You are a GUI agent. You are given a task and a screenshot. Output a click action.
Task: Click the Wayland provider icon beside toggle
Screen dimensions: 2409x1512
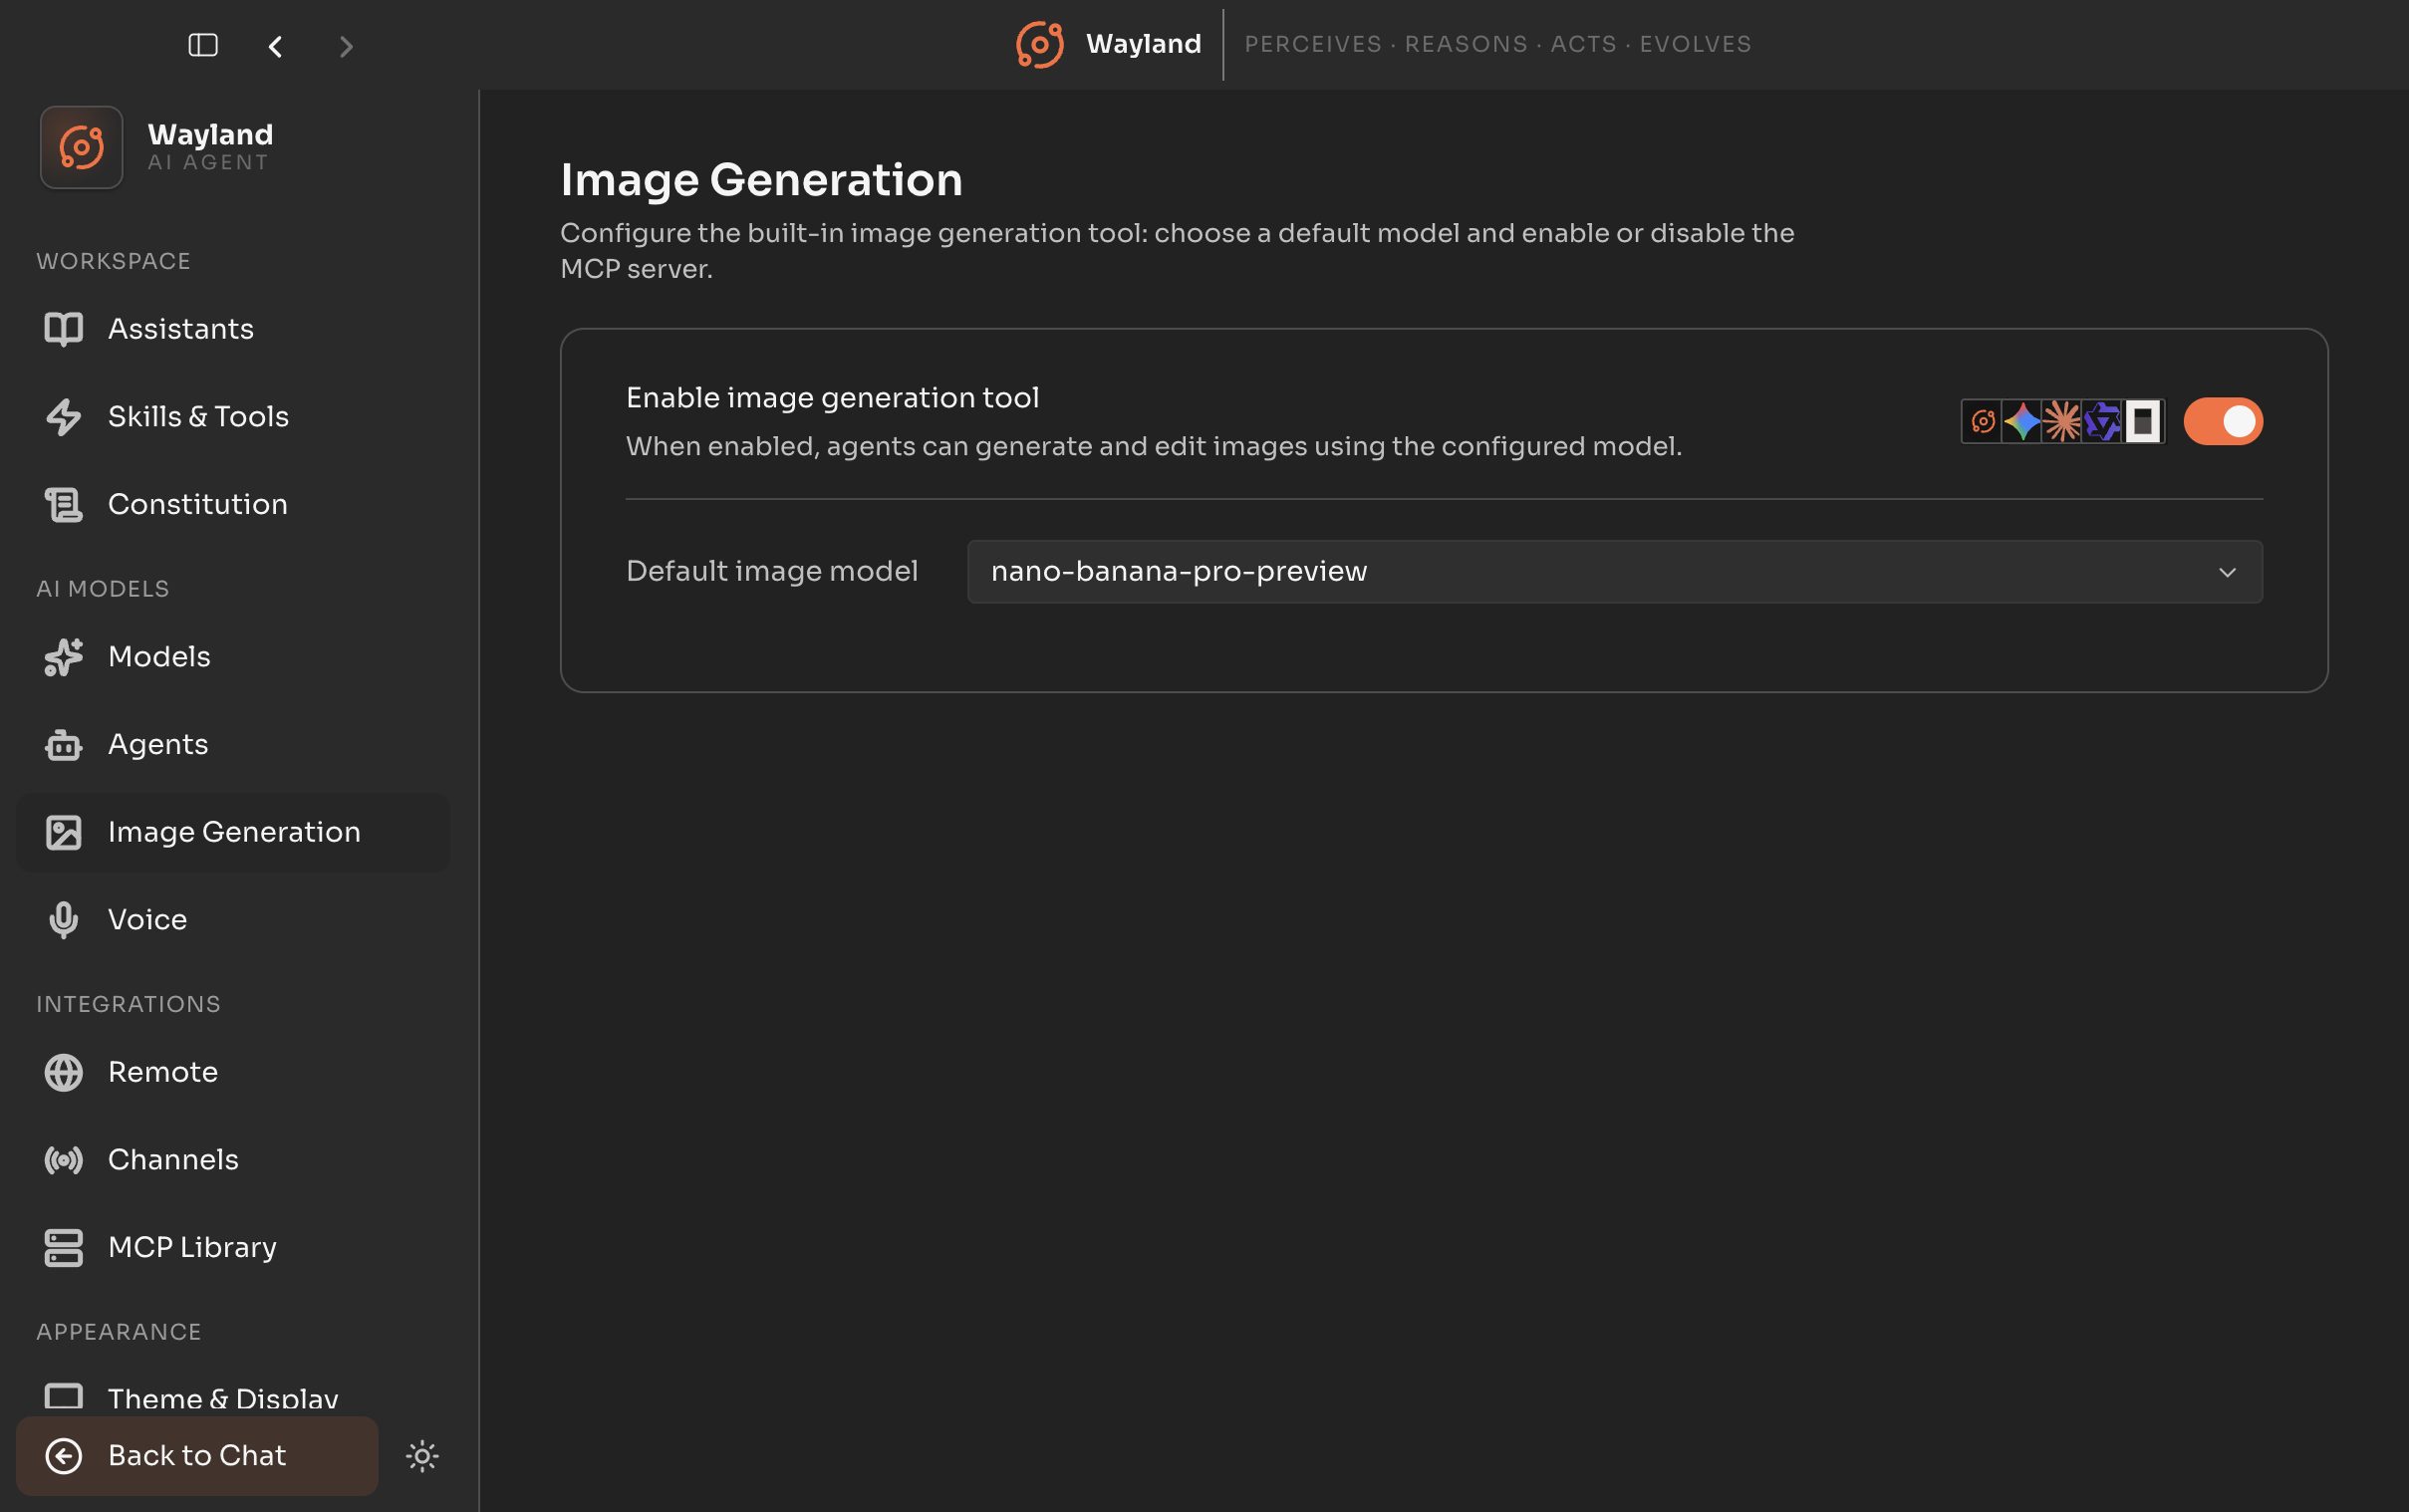pos(1982,421)
